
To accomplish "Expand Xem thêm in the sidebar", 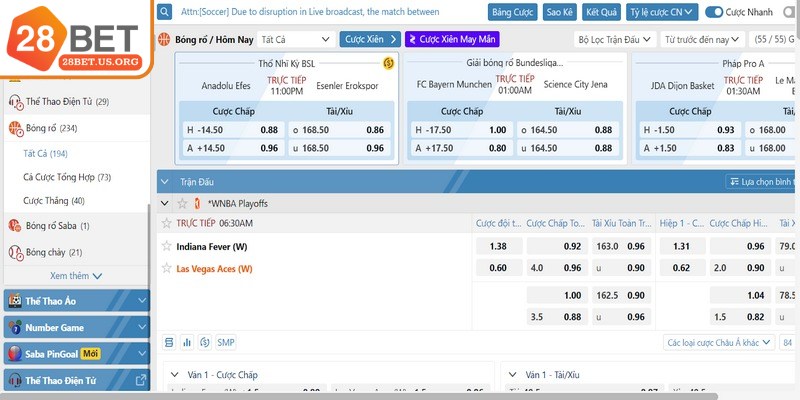I will 76,276.
